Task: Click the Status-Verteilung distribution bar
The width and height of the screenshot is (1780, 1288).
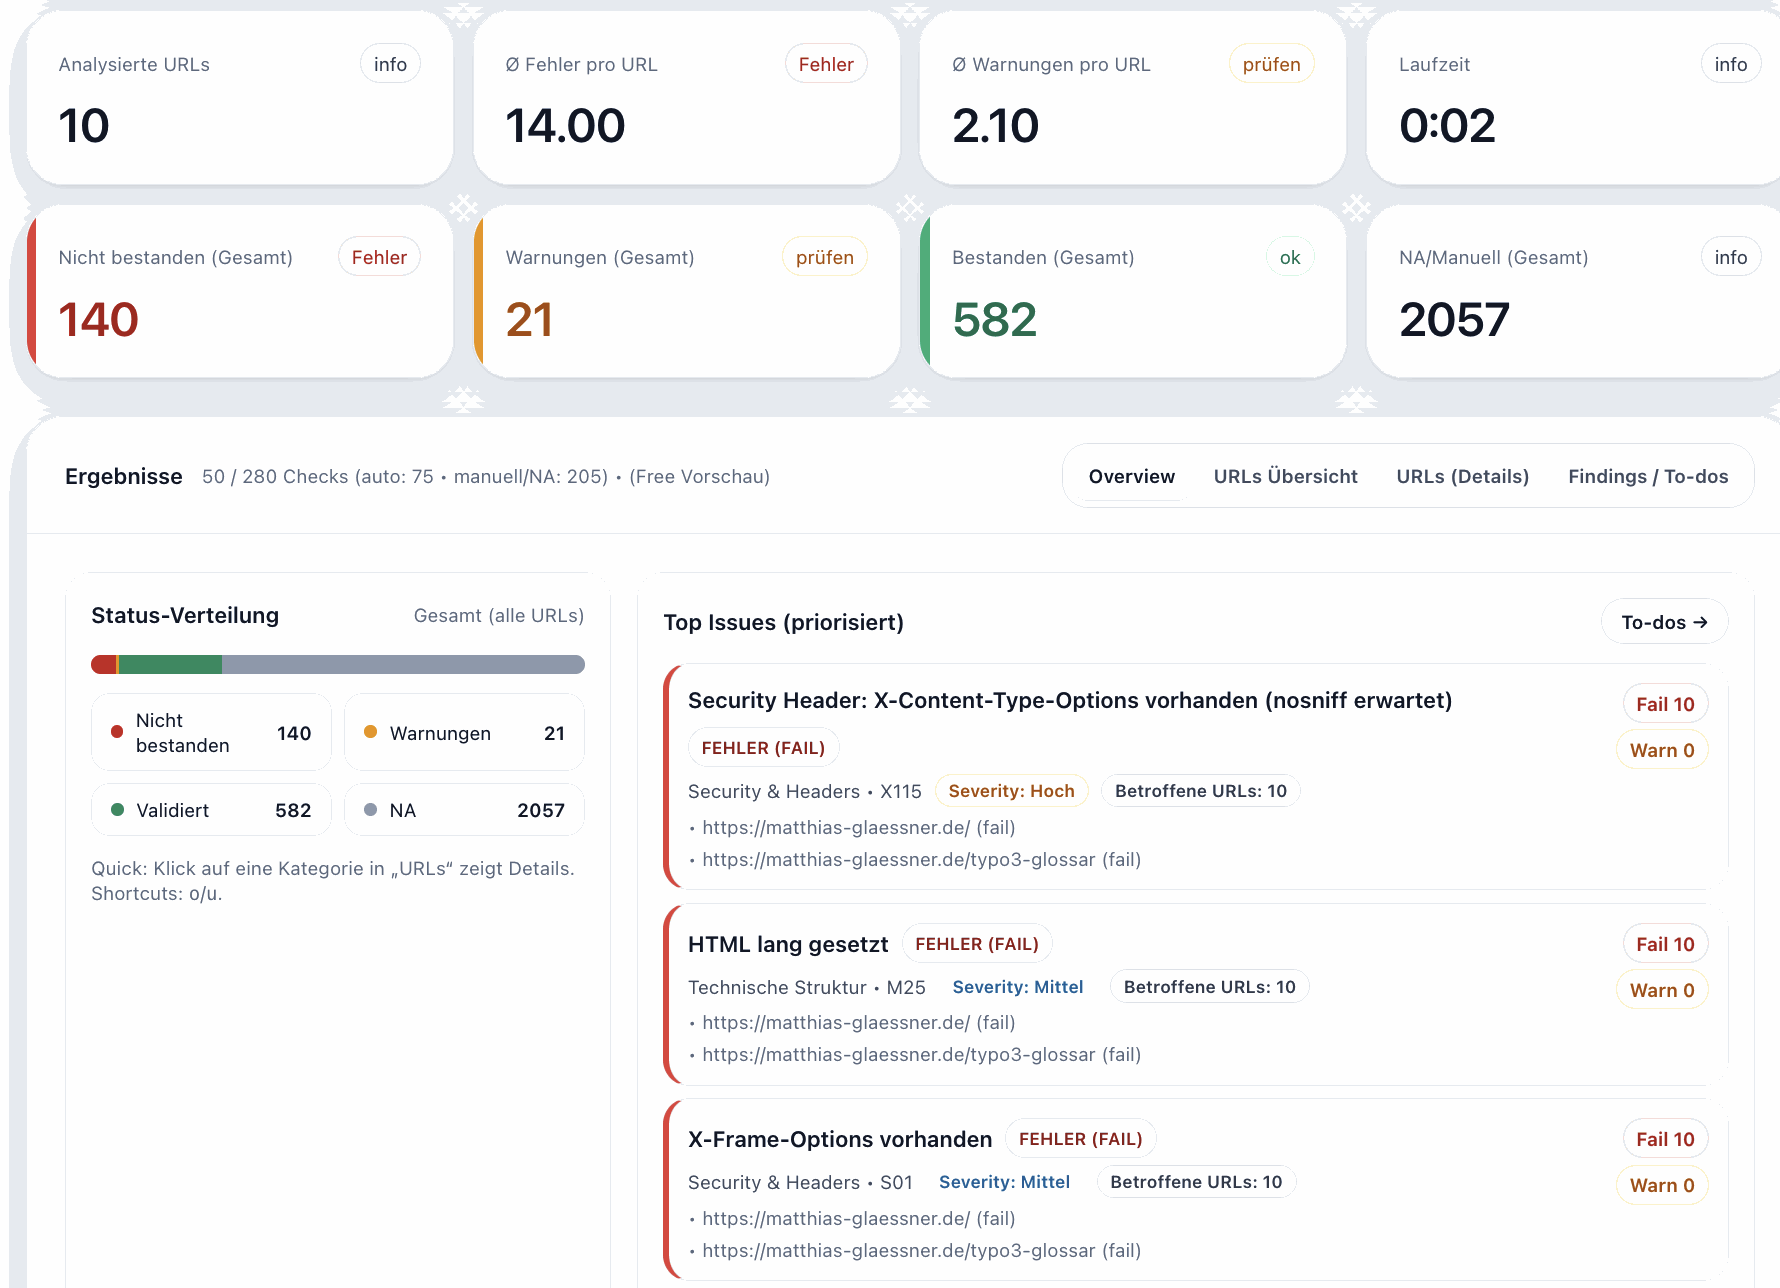Action: tap(337, 663)
